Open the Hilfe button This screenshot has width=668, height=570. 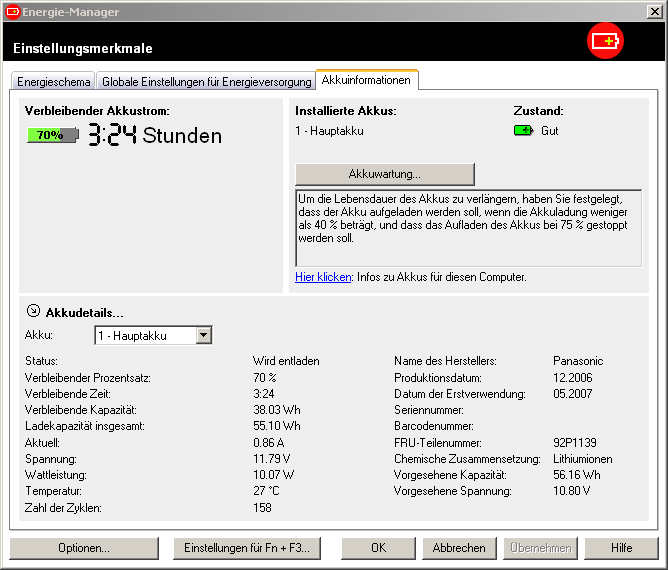click(622, 548)
